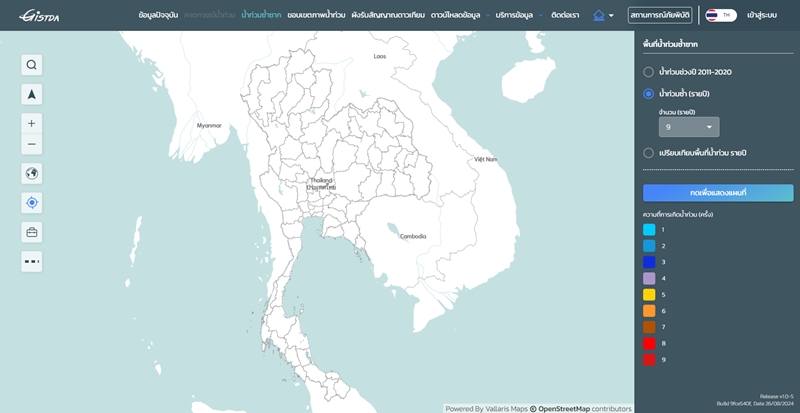Viewport: 800px width, 413px height.
Task: Click the Laos label on map
Action: 380,56
